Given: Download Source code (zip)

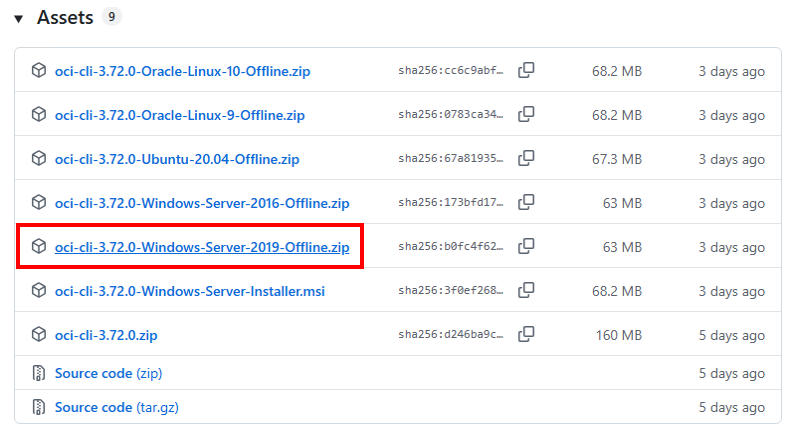Looking at the screenshot, I should click(108, 373).
